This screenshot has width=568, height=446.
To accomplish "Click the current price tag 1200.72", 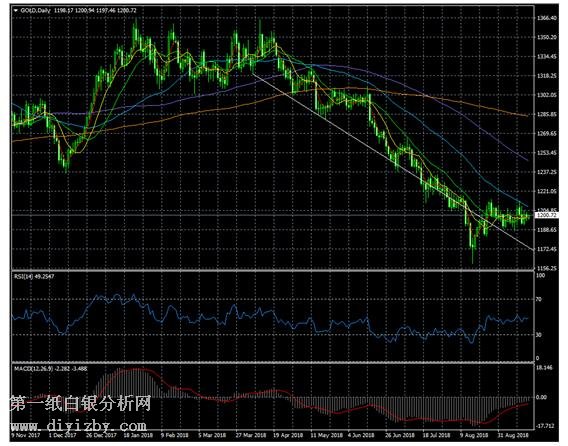I will (546, 215).
